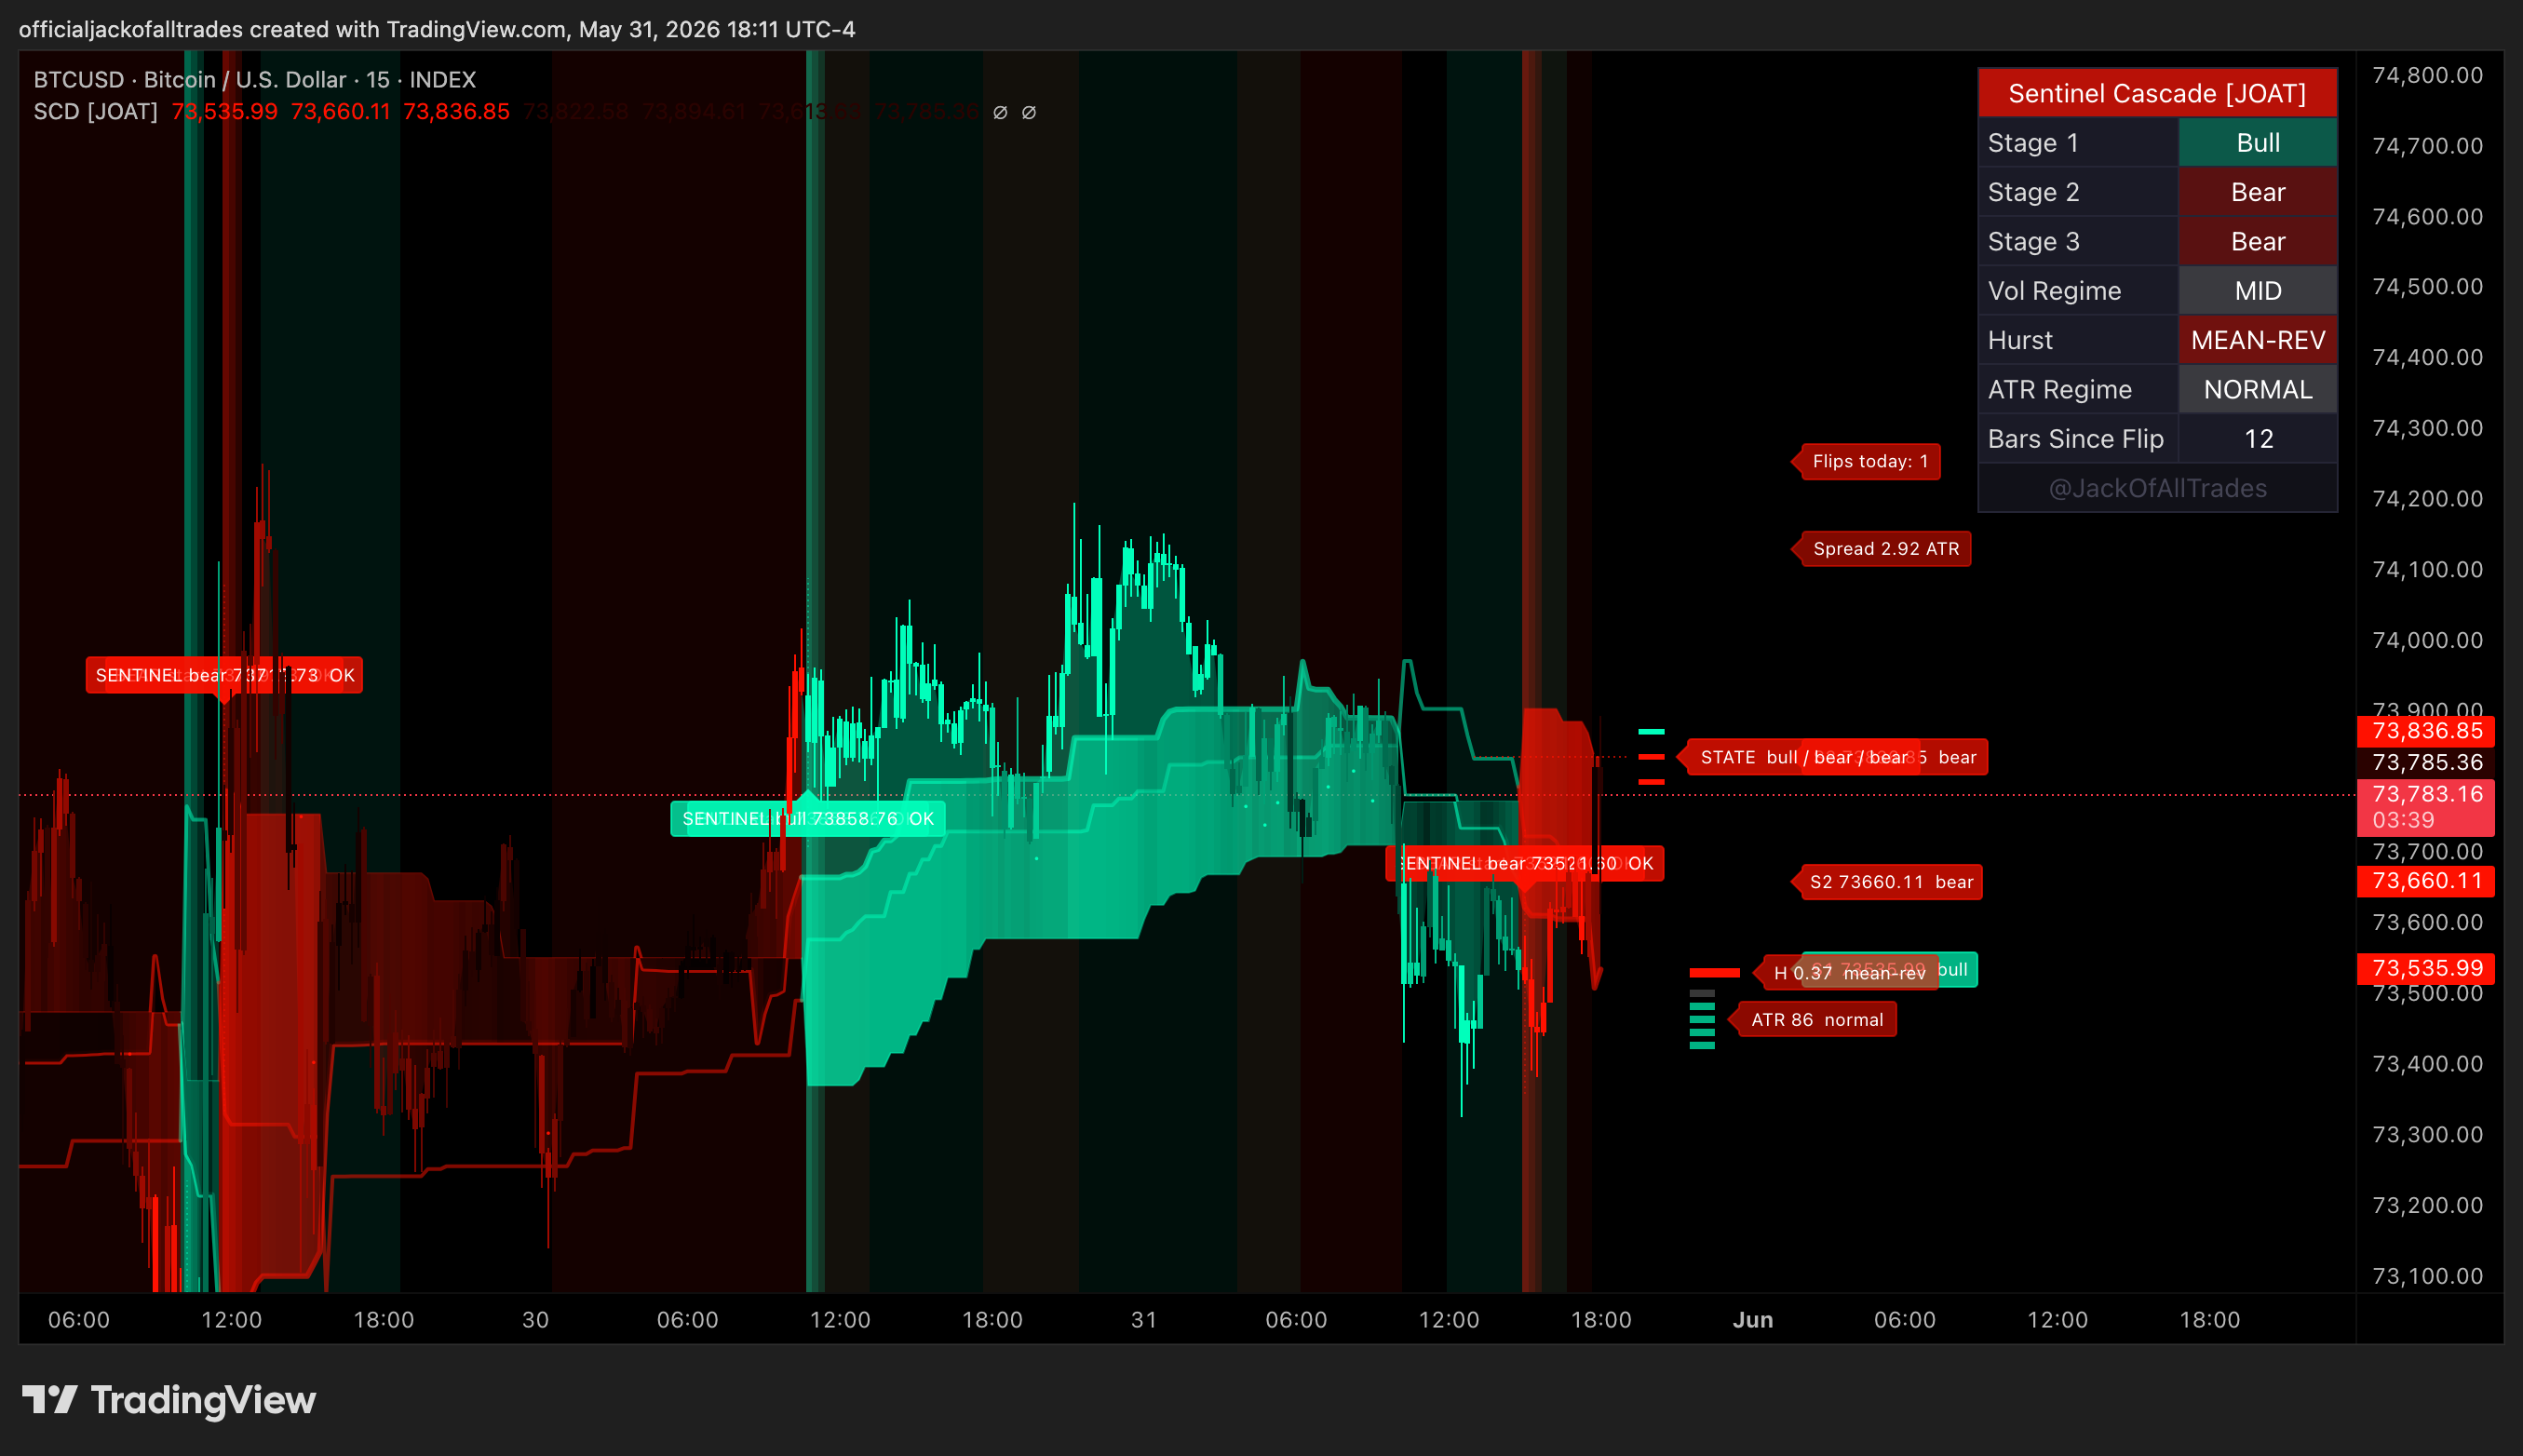This screenshot has width=2523, height=1456.
Task: Click the Bars Since Flip row label
Action: click(2078, 438)
